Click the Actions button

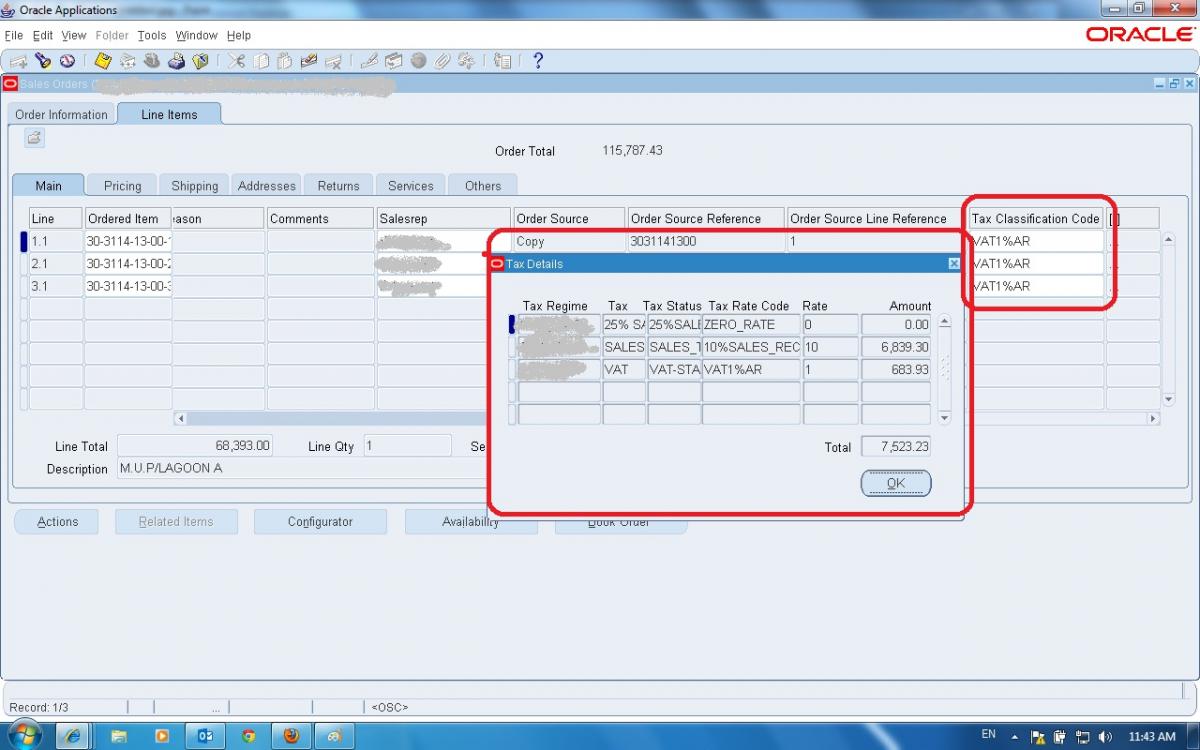pos(58,521)
